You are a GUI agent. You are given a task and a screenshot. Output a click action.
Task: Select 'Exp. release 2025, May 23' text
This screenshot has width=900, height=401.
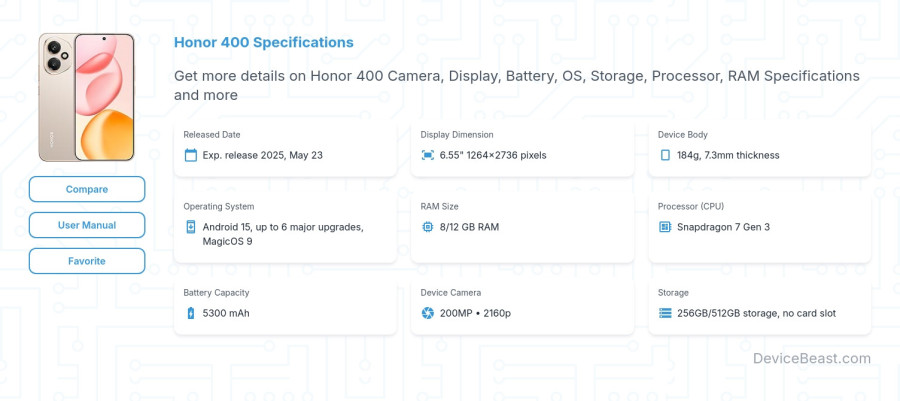click(x=262, y=155)
